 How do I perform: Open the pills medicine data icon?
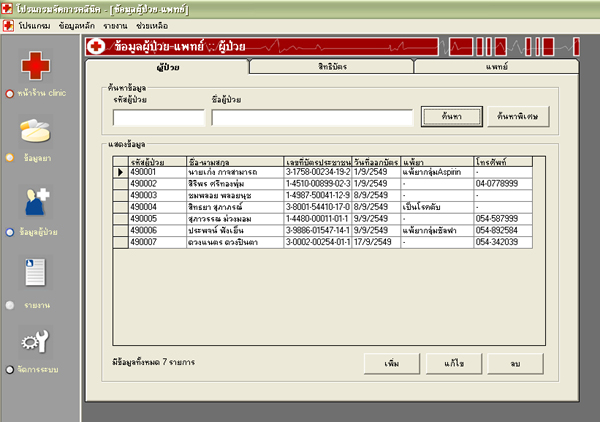tap(37, 130)
